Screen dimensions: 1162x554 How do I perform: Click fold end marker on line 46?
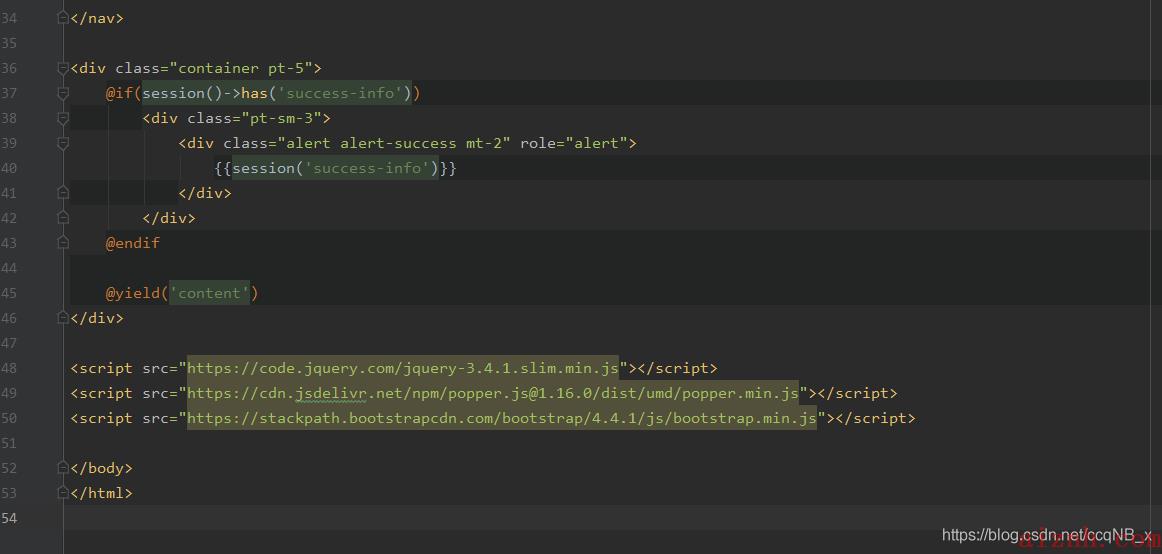(x=63, y=318)
